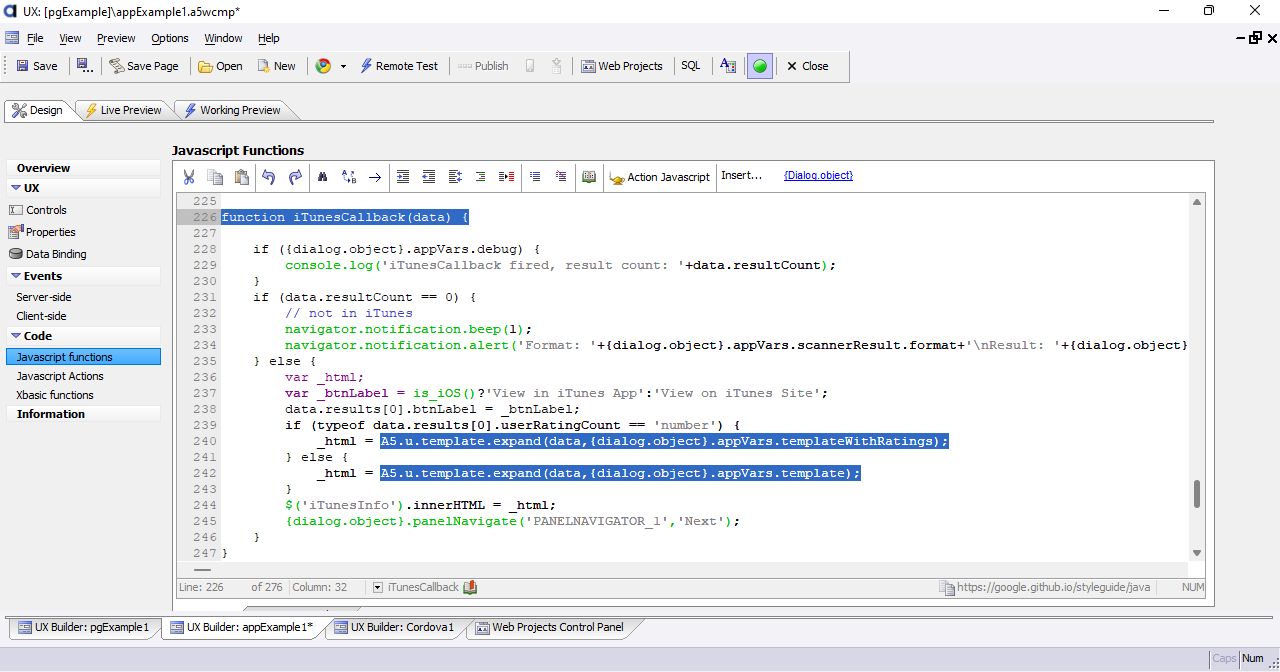Viewport: 1280px width, 672px height.
Task: Click the font/language A icon
Action: pyautogui.click(x=728, y=66)
